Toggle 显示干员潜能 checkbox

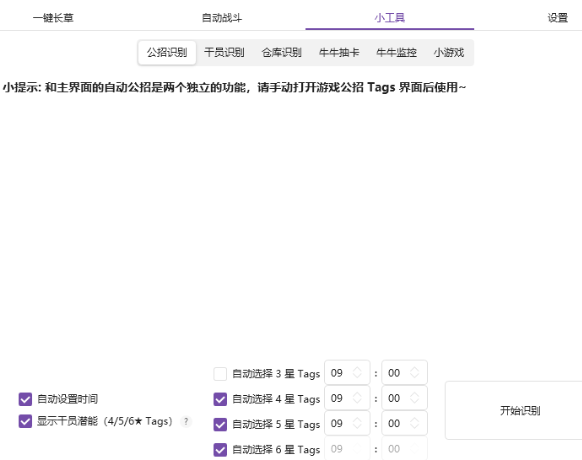click(x=25, y=421)
